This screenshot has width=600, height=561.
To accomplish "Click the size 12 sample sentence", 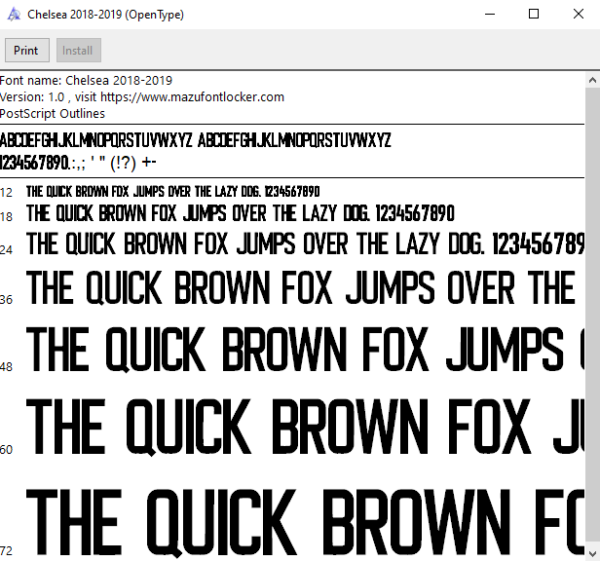I will tap(173, 191).
